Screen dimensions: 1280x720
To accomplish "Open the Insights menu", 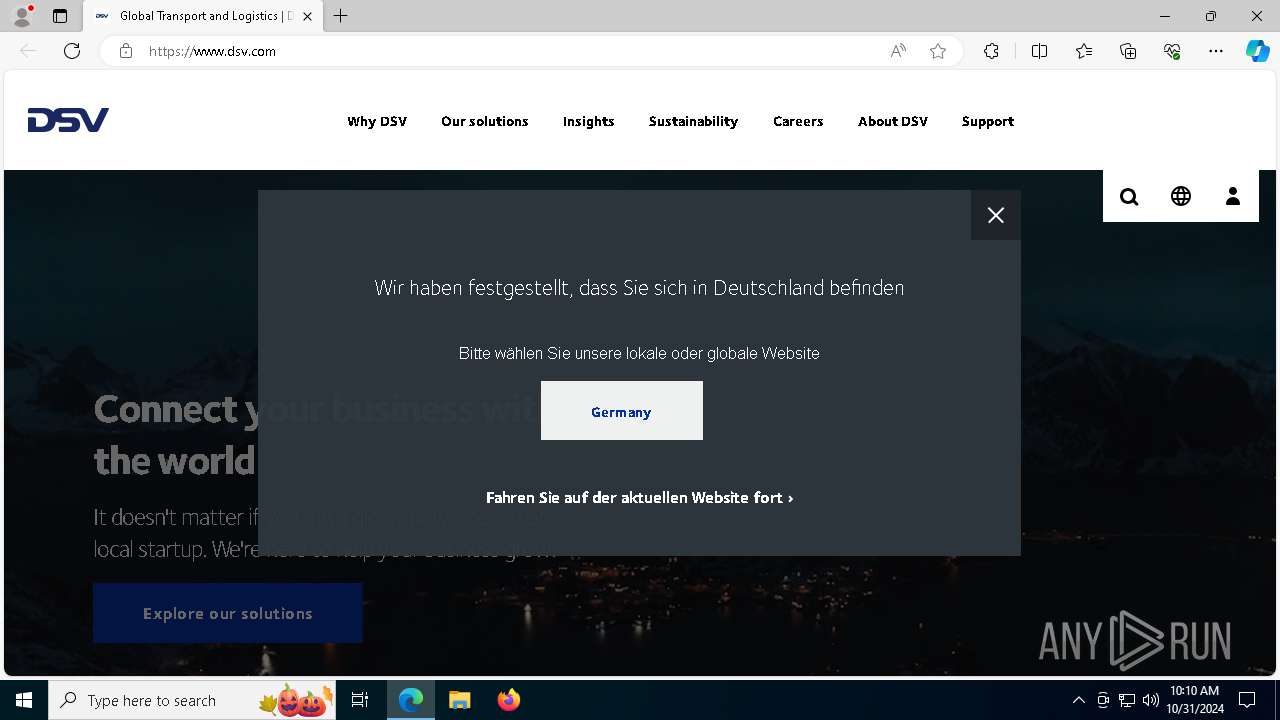I will (x=589, y=121).
